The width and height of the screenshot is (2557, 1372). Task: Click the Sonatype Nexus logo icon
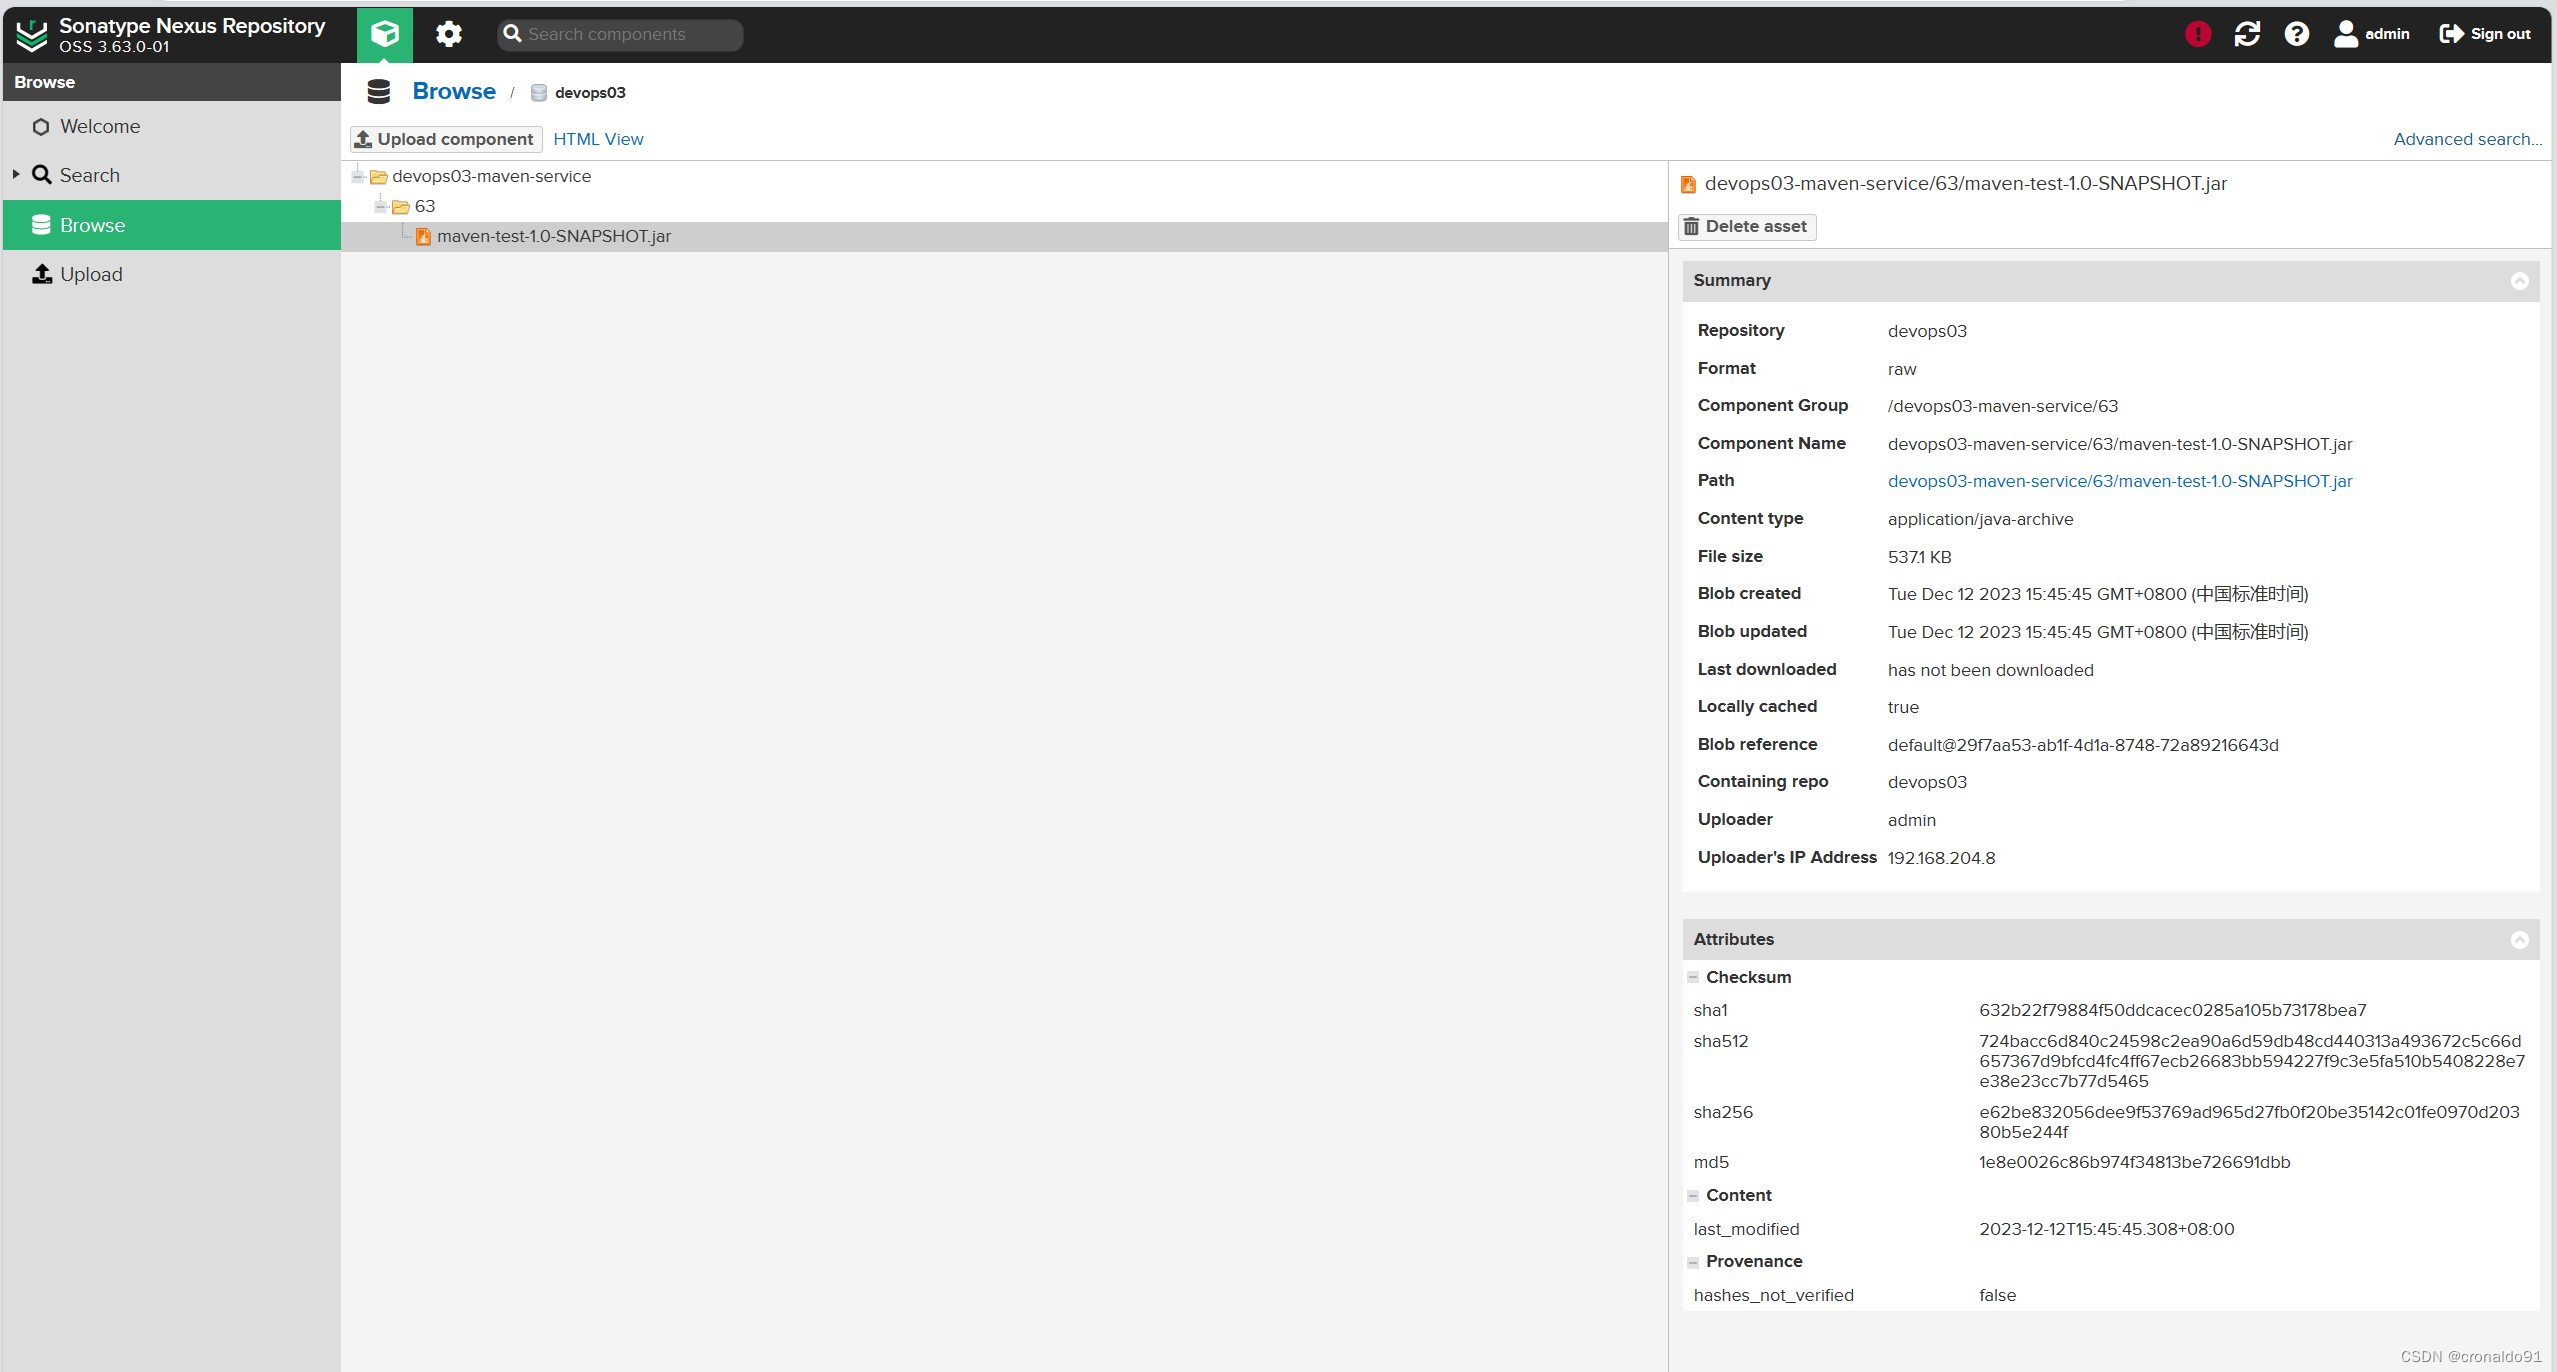point(32,34)
